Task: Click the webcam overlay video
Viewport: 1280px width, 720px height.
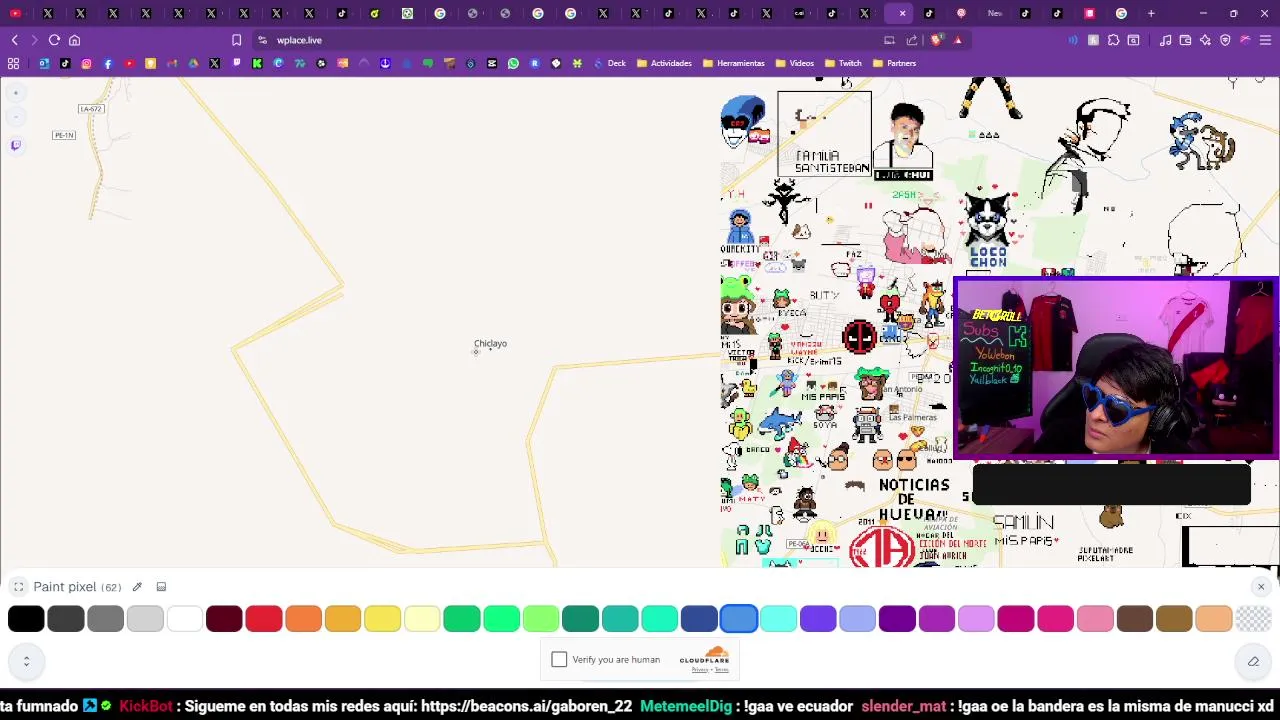Action: click(x=1116, y=368)
